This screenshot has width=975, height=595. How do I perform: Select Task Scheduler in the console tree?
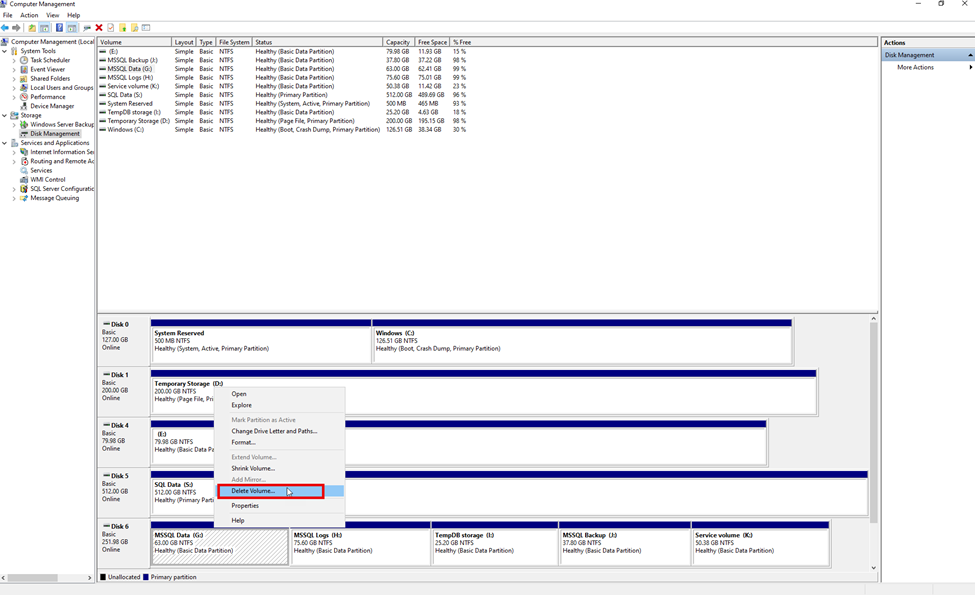coord(50,60)
